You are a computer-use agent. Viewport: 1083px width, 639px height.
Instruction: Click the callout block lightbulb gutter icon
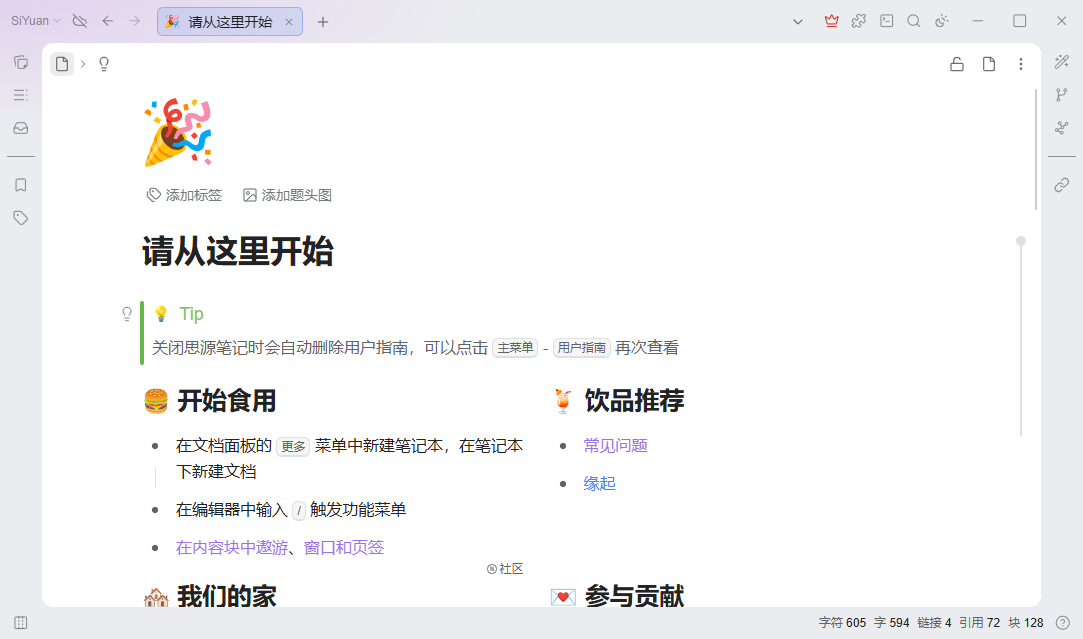[x=127, y=314]
